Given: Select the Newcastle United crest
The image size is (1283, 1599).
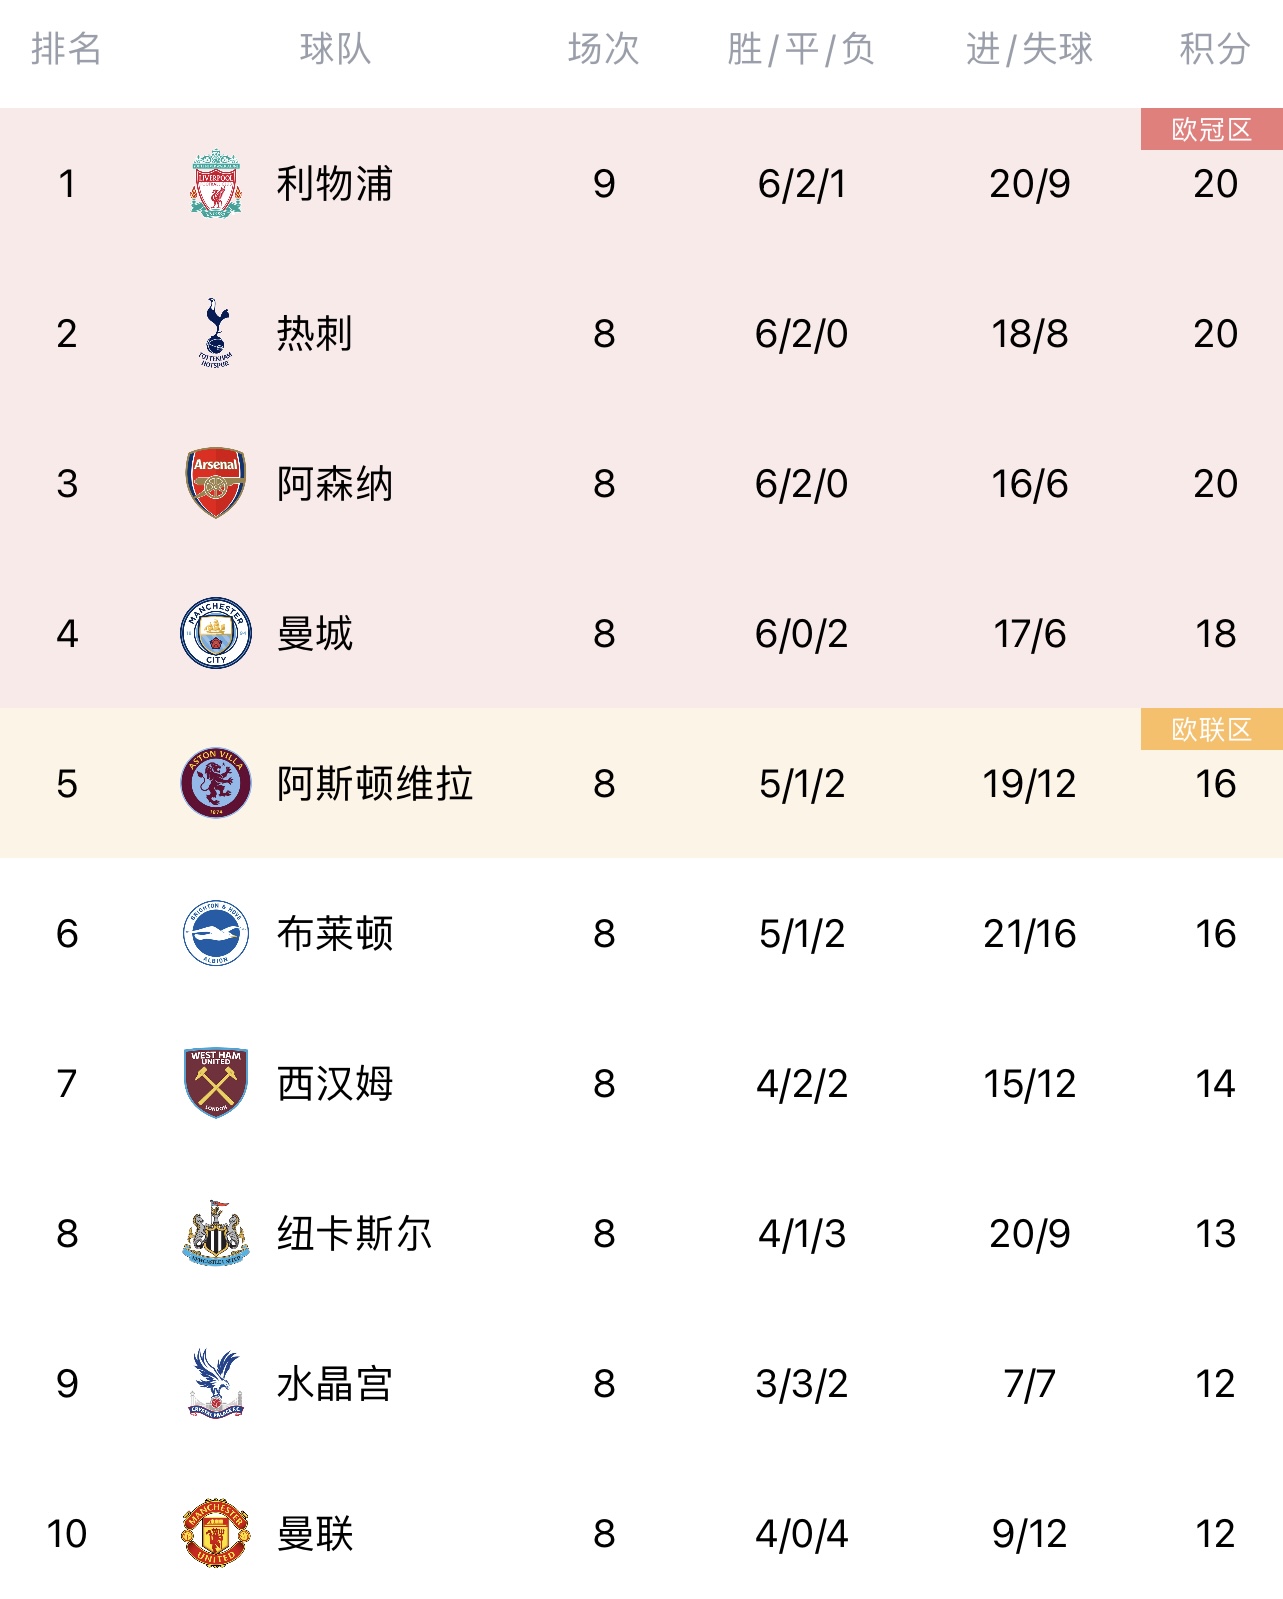Looking at the screenshot, I should coord(216,1233).
